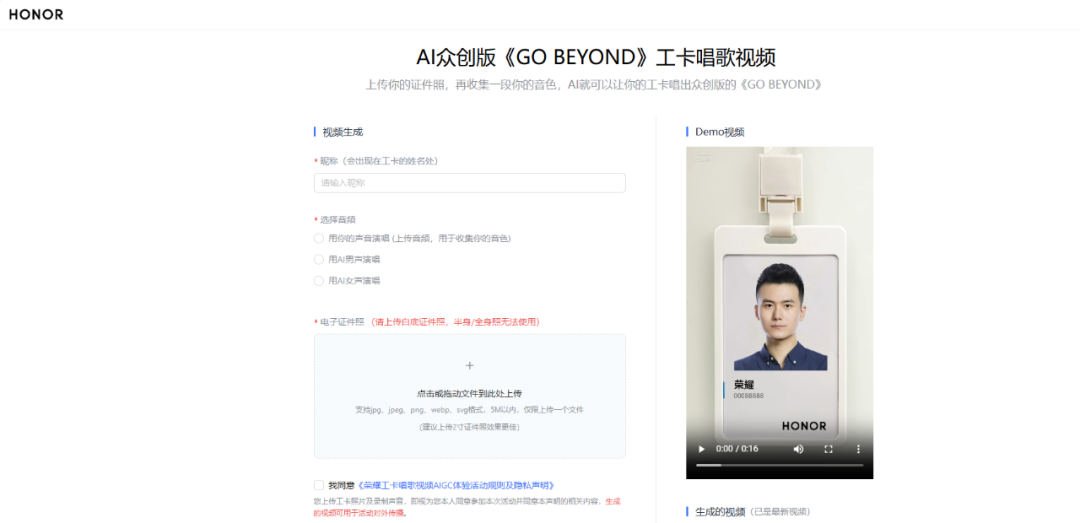This screenshot has width=1080, height=523.
Task: Play the demo video
Action: (x=702, y=449)
